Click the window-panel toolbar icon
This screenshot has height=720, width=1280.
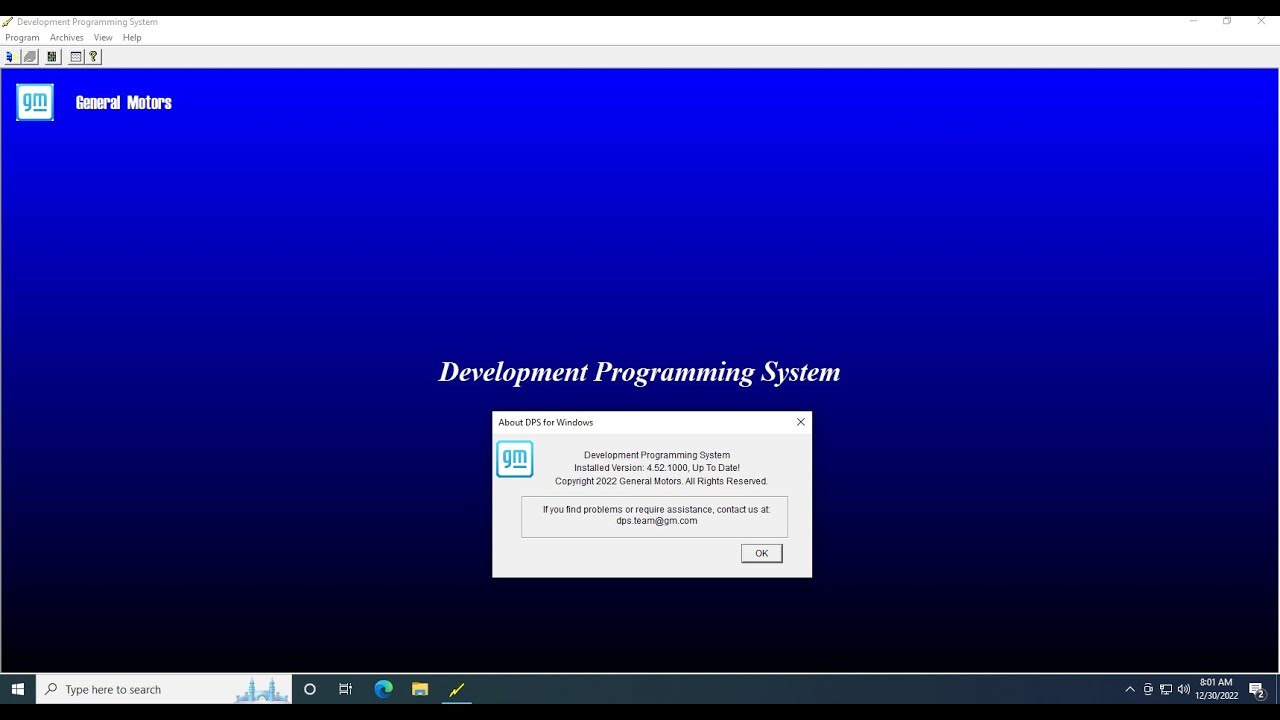[x=76, y=57]
